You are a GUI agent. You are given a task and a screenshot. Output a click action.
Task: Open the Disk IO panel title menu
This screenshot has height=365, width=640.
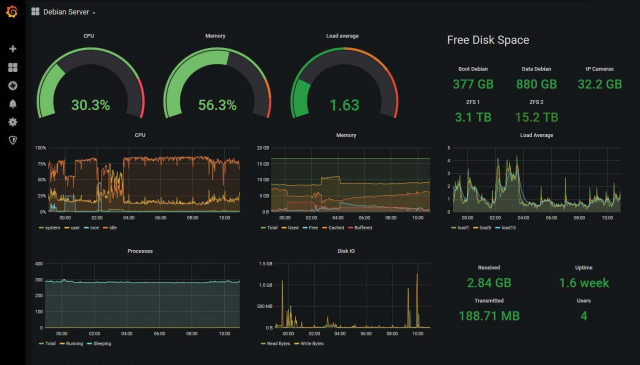point(346,251)
